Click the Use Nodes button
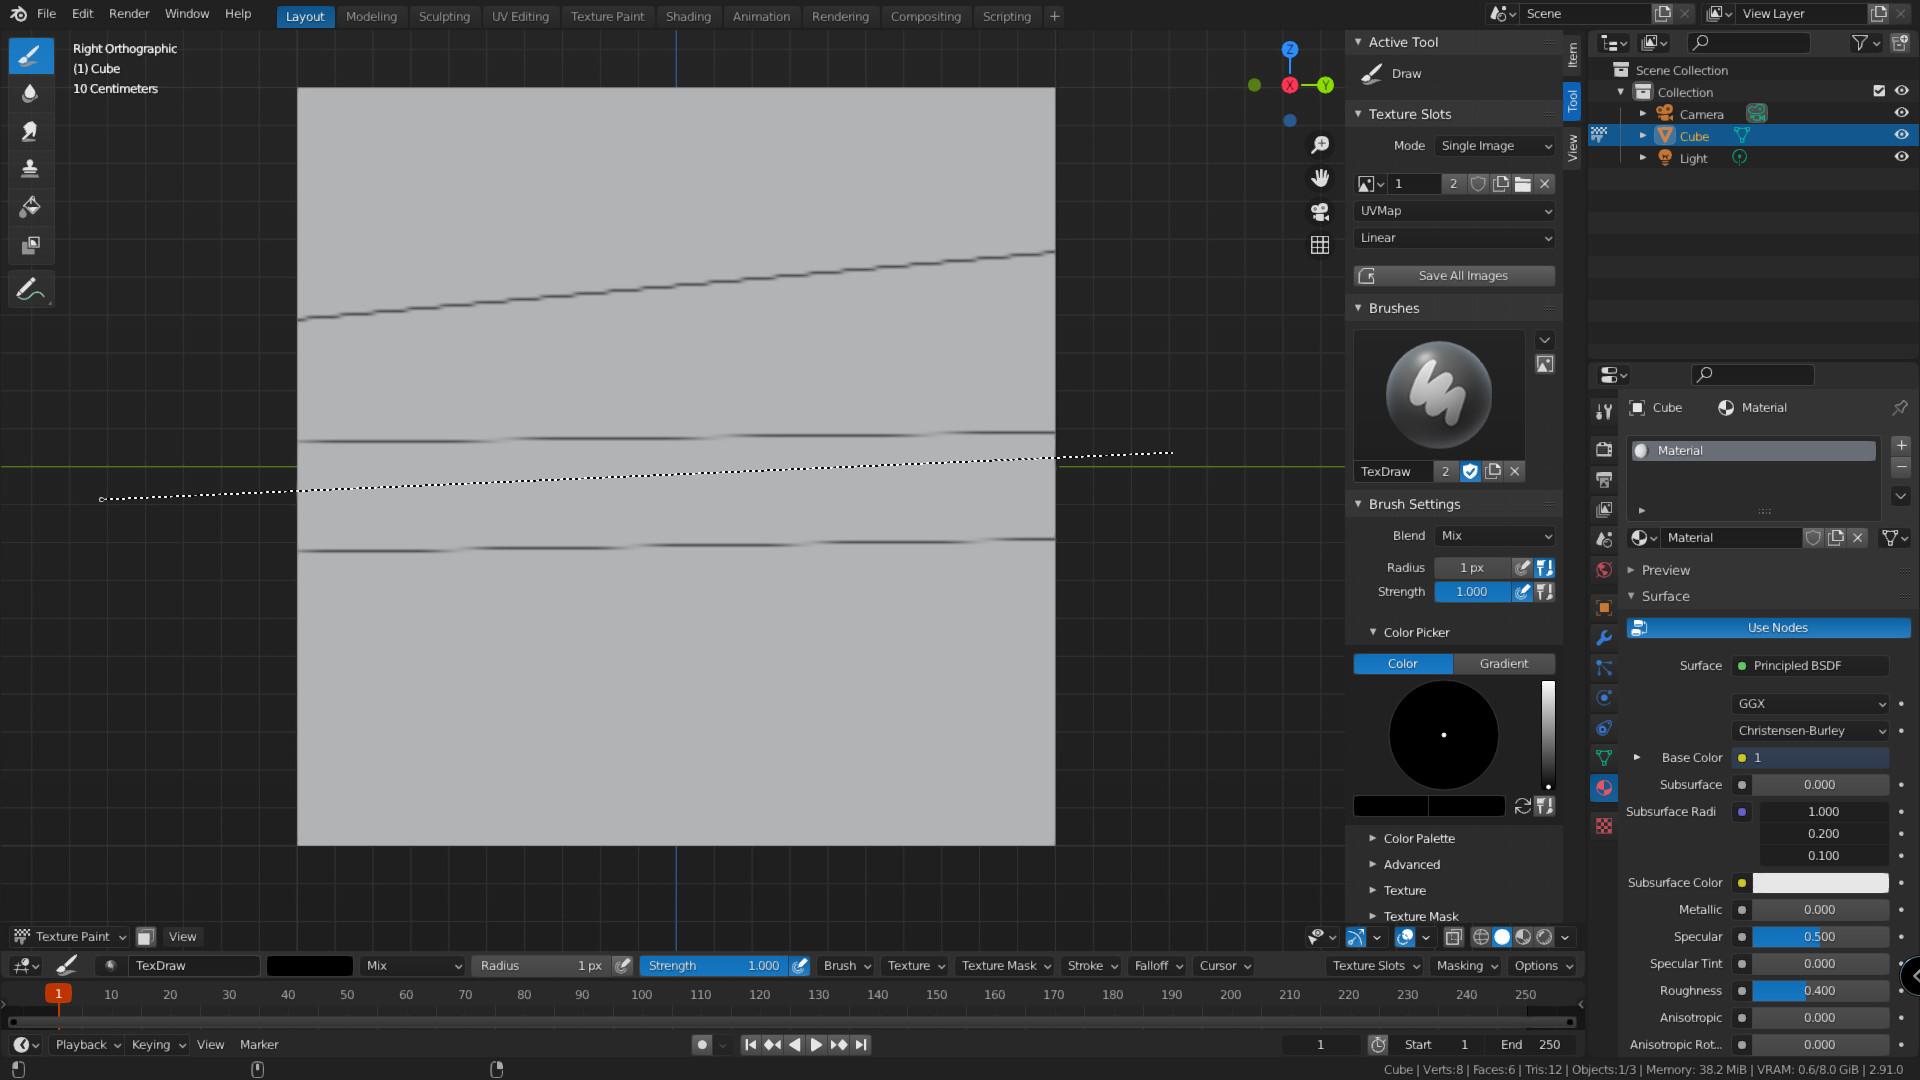 pyautogui.click(x=1768, y=628)
